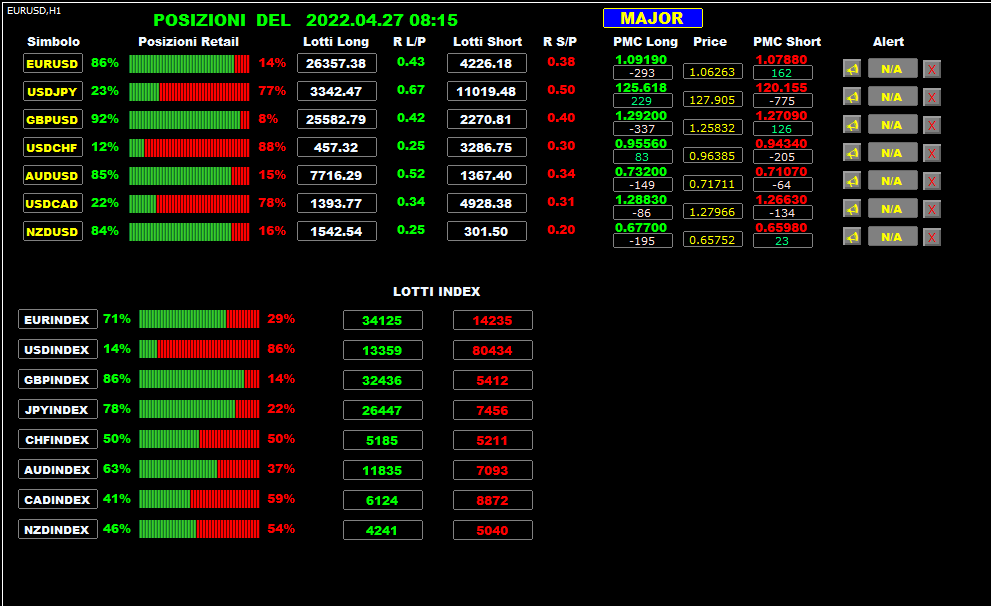Select the AUDUSD symbol button

pos(52,176)
